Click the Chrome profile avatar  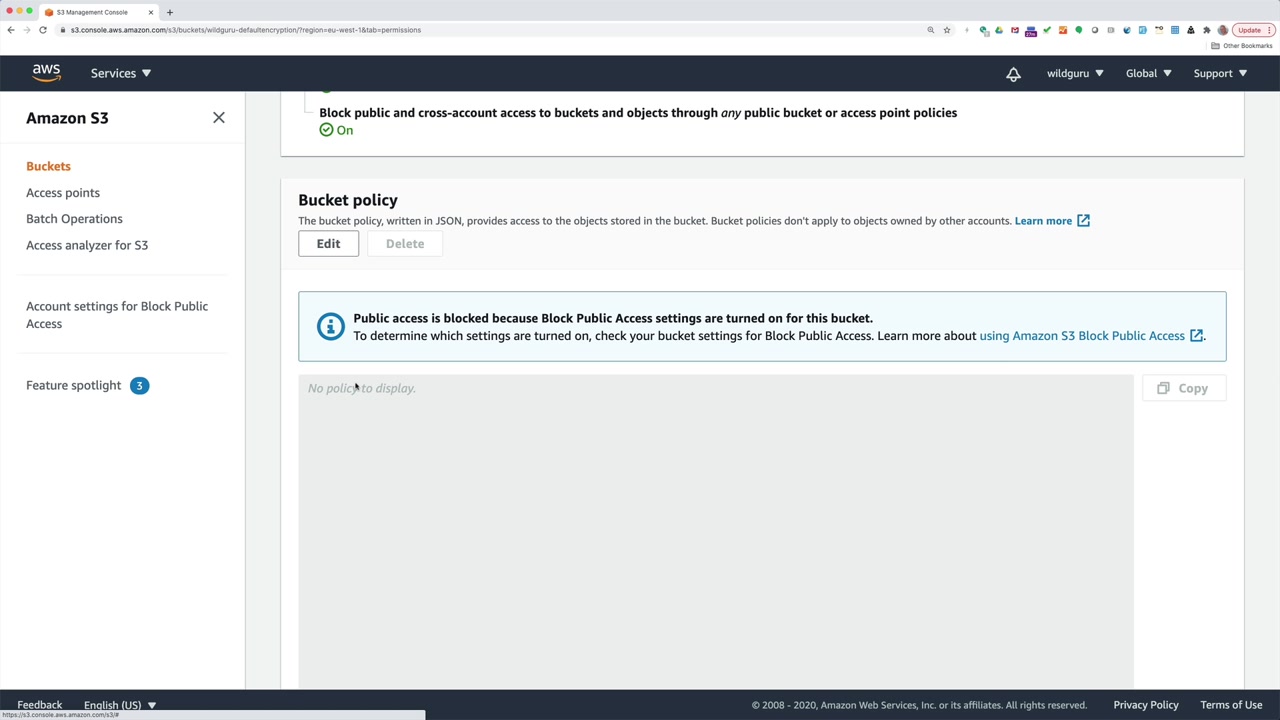pos(1223,30)
